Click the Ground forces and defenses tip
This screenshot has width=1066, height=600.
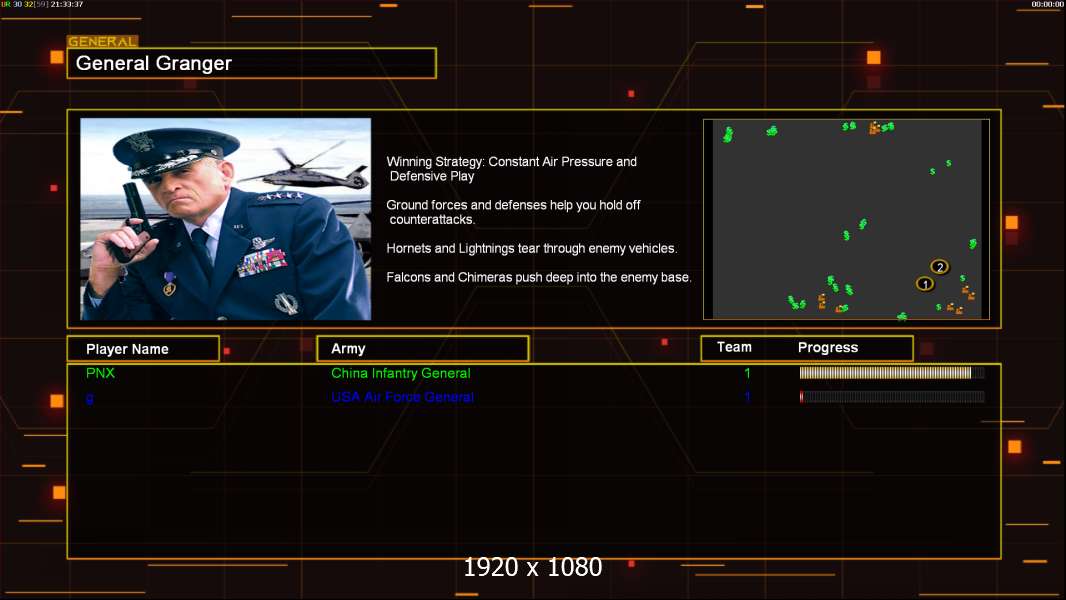[513, 212]
